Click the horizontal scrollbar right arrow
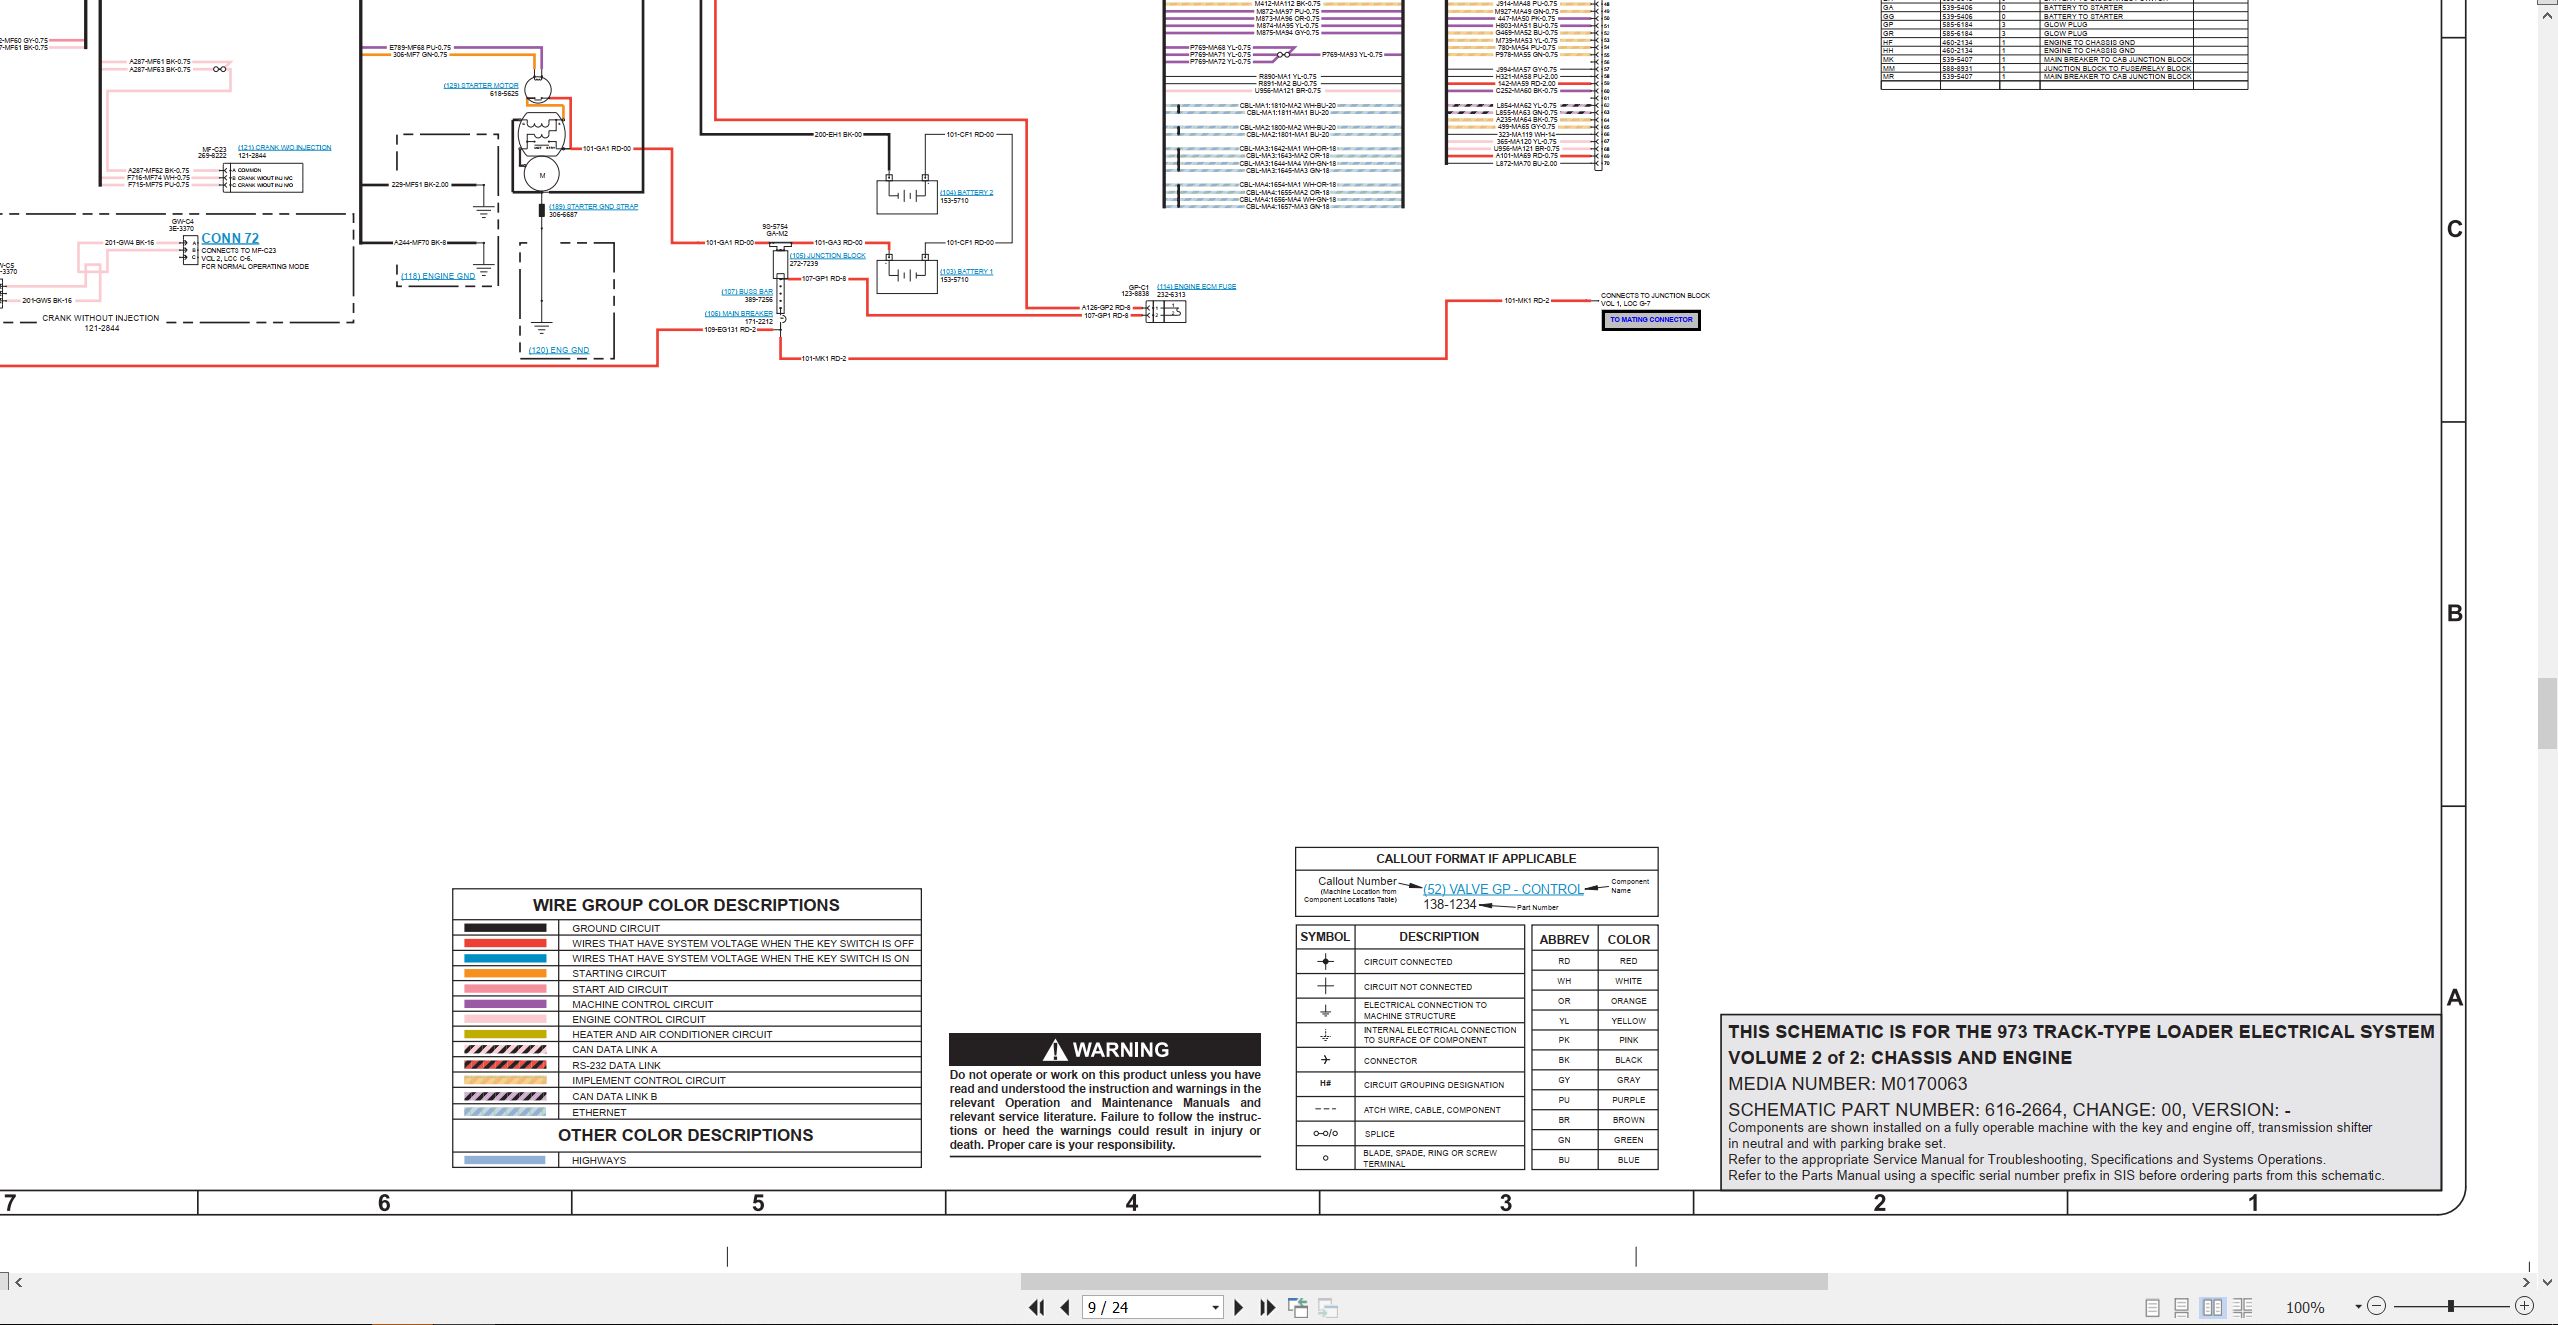The width and height of the screenshot is (2558, 1325). tap(2527, 1281)
